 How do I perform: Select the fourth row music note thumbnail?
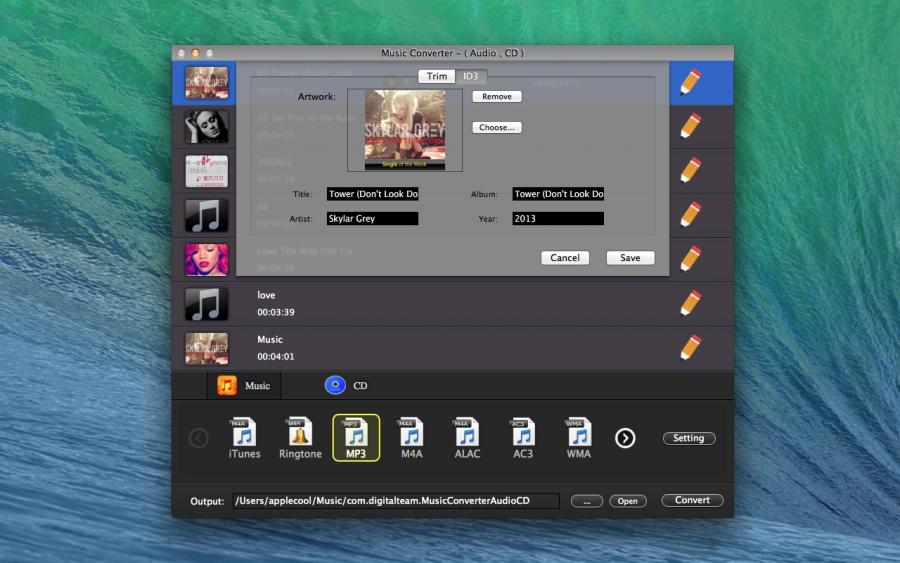tap(207, 215)
